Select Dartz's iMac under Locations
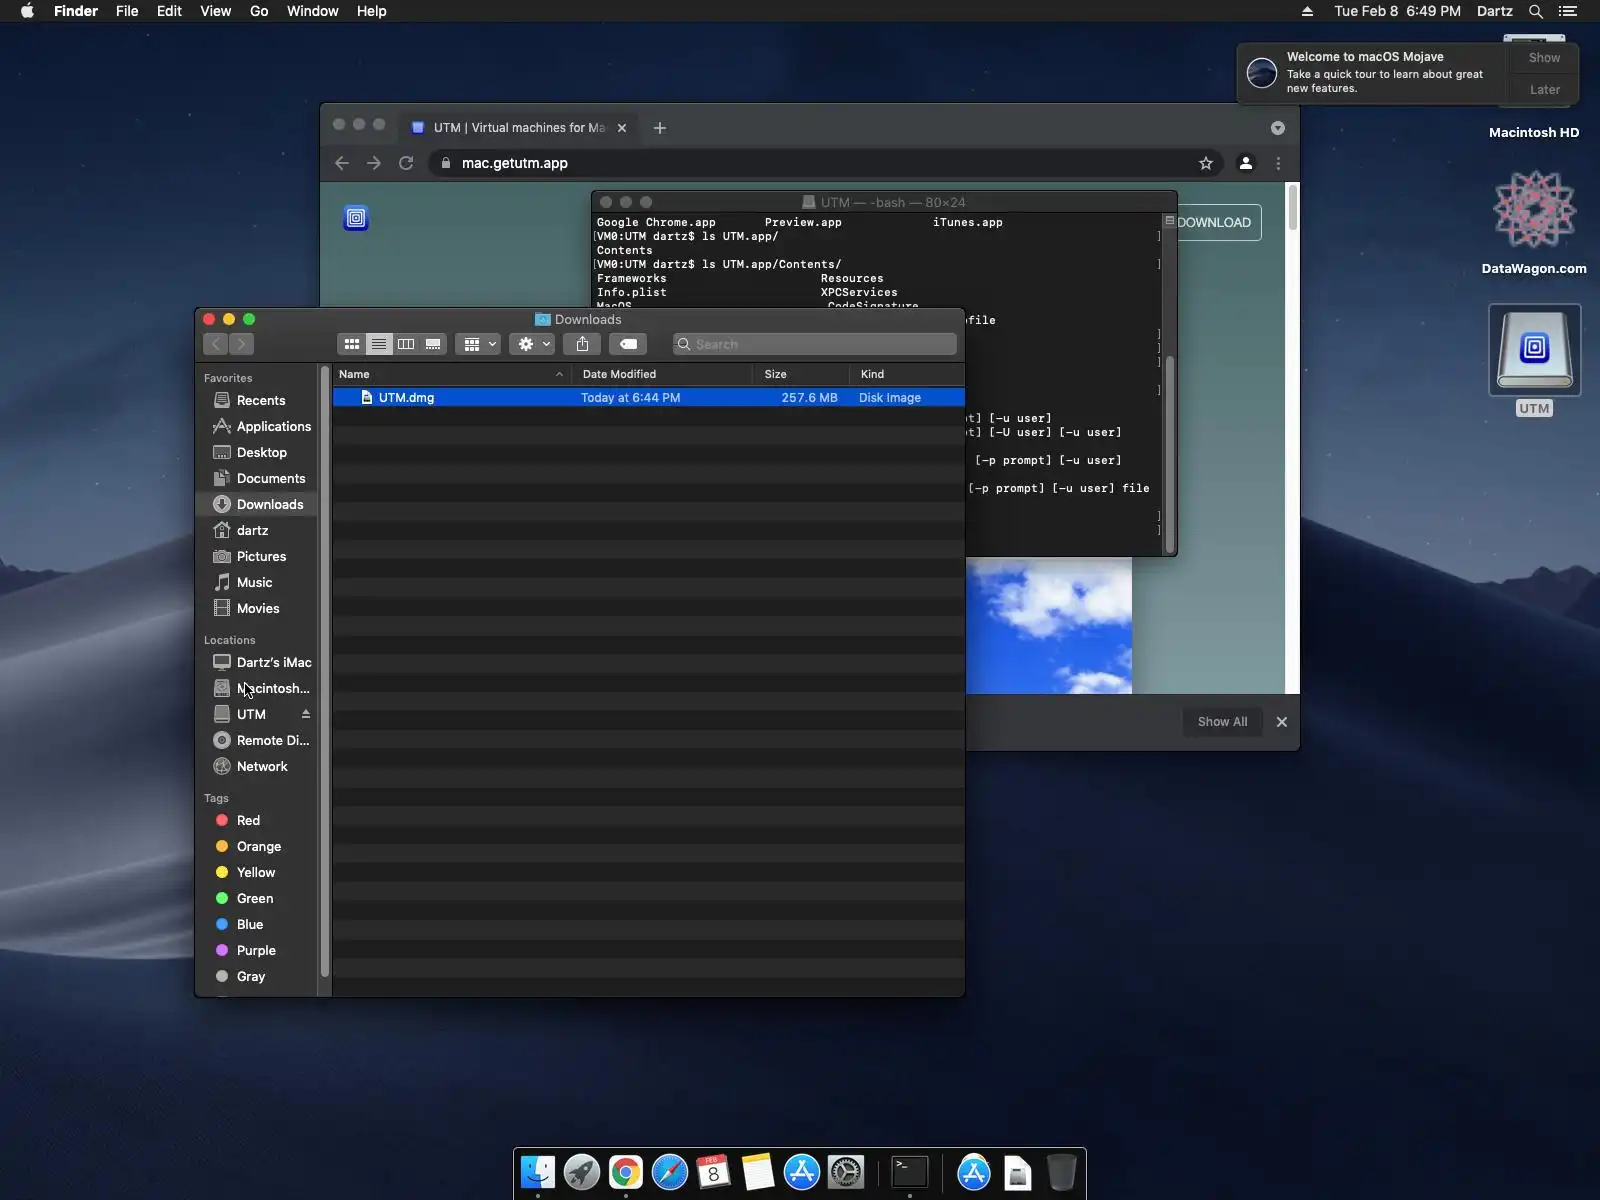1600x1200 pixels. [258, 662]
